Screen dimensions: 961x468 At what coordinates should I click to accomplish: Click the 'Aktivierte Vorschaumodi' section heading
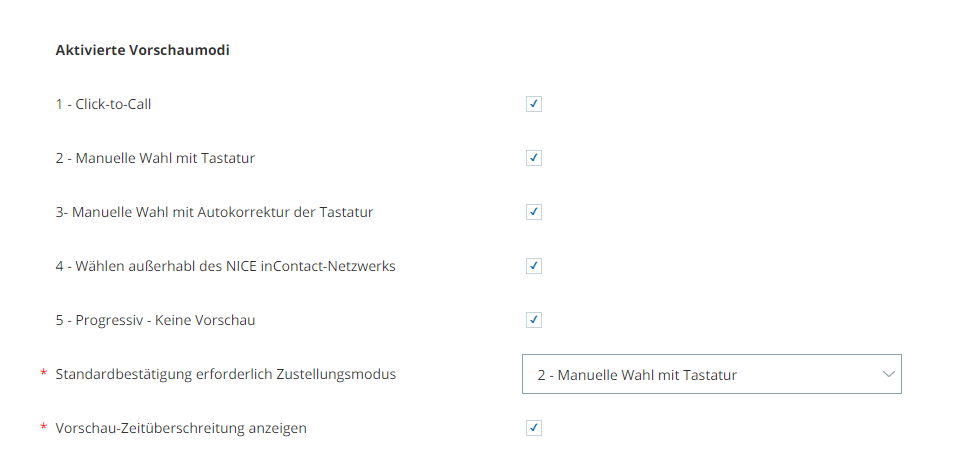(x=142, y=50)
